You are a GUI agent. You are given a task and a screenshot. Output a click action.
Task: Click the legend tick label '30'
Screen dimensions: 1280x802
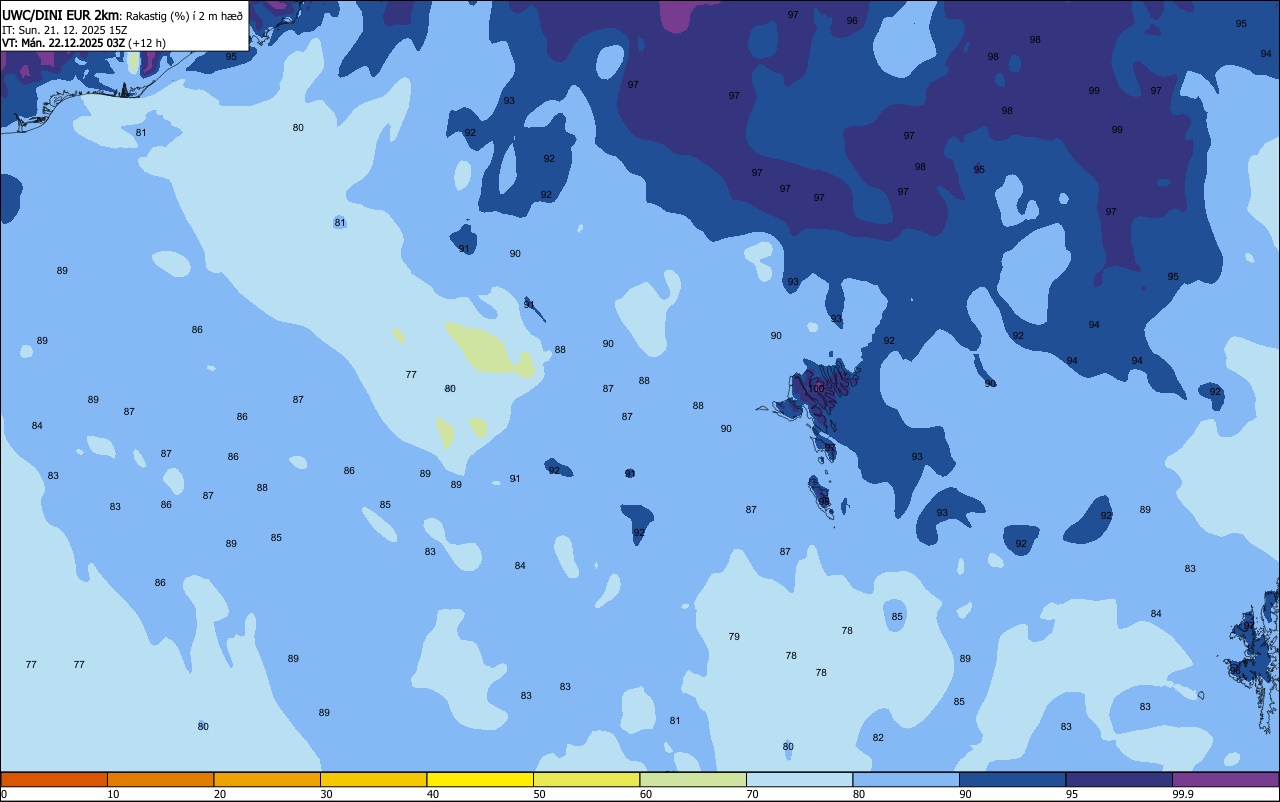(326, 794)
